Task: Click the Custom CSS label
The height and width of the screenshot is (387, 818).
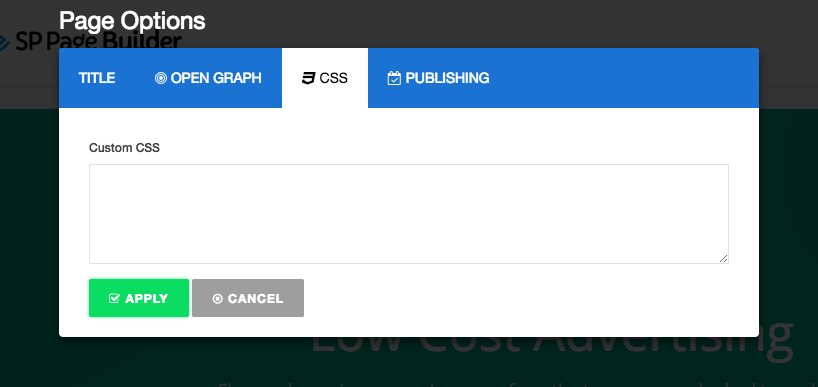Action: tap(124, 148)
